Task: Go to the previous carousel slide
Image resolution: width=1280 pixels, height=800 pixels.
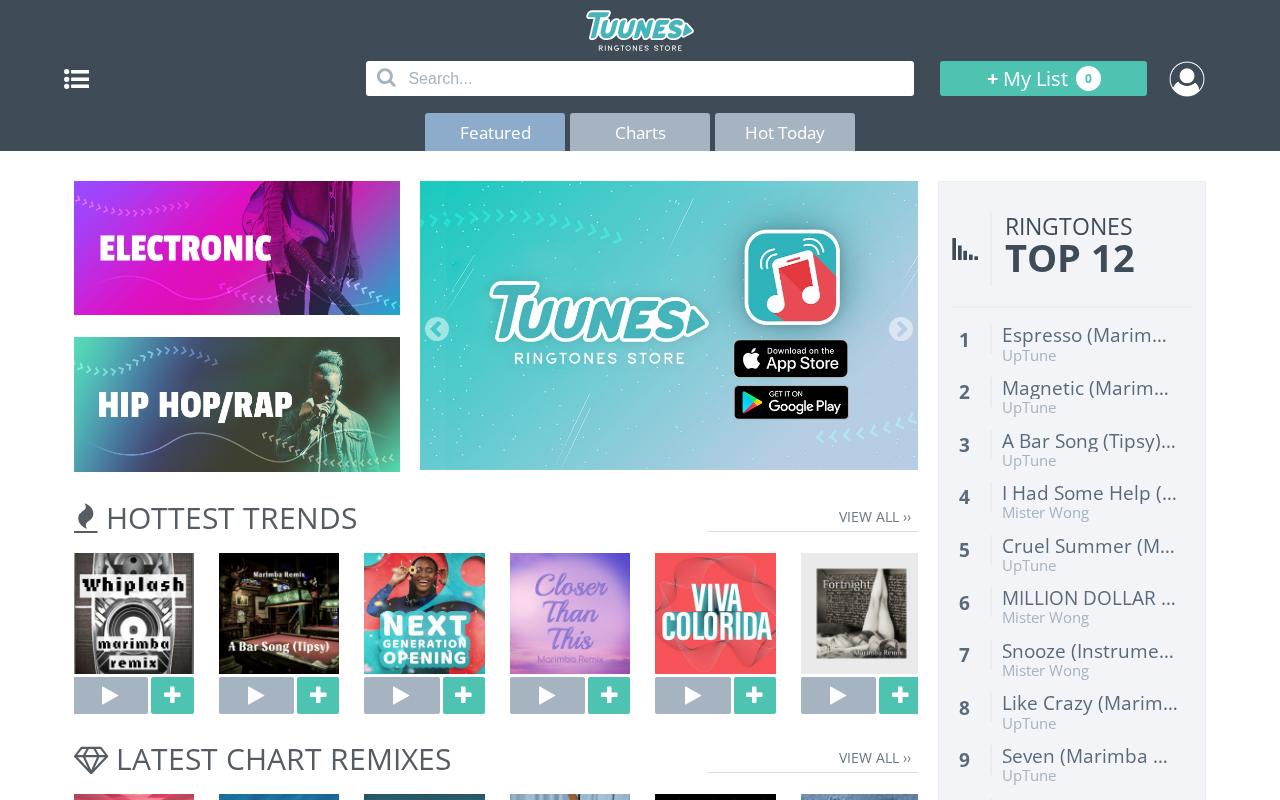Action: click(x=436, y=330)
